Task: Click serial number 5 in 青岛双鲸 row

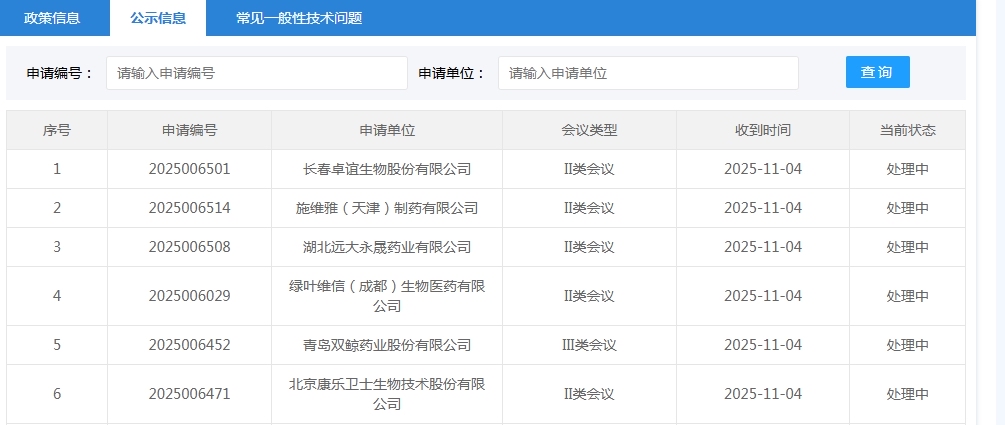Action: [57, 345]
